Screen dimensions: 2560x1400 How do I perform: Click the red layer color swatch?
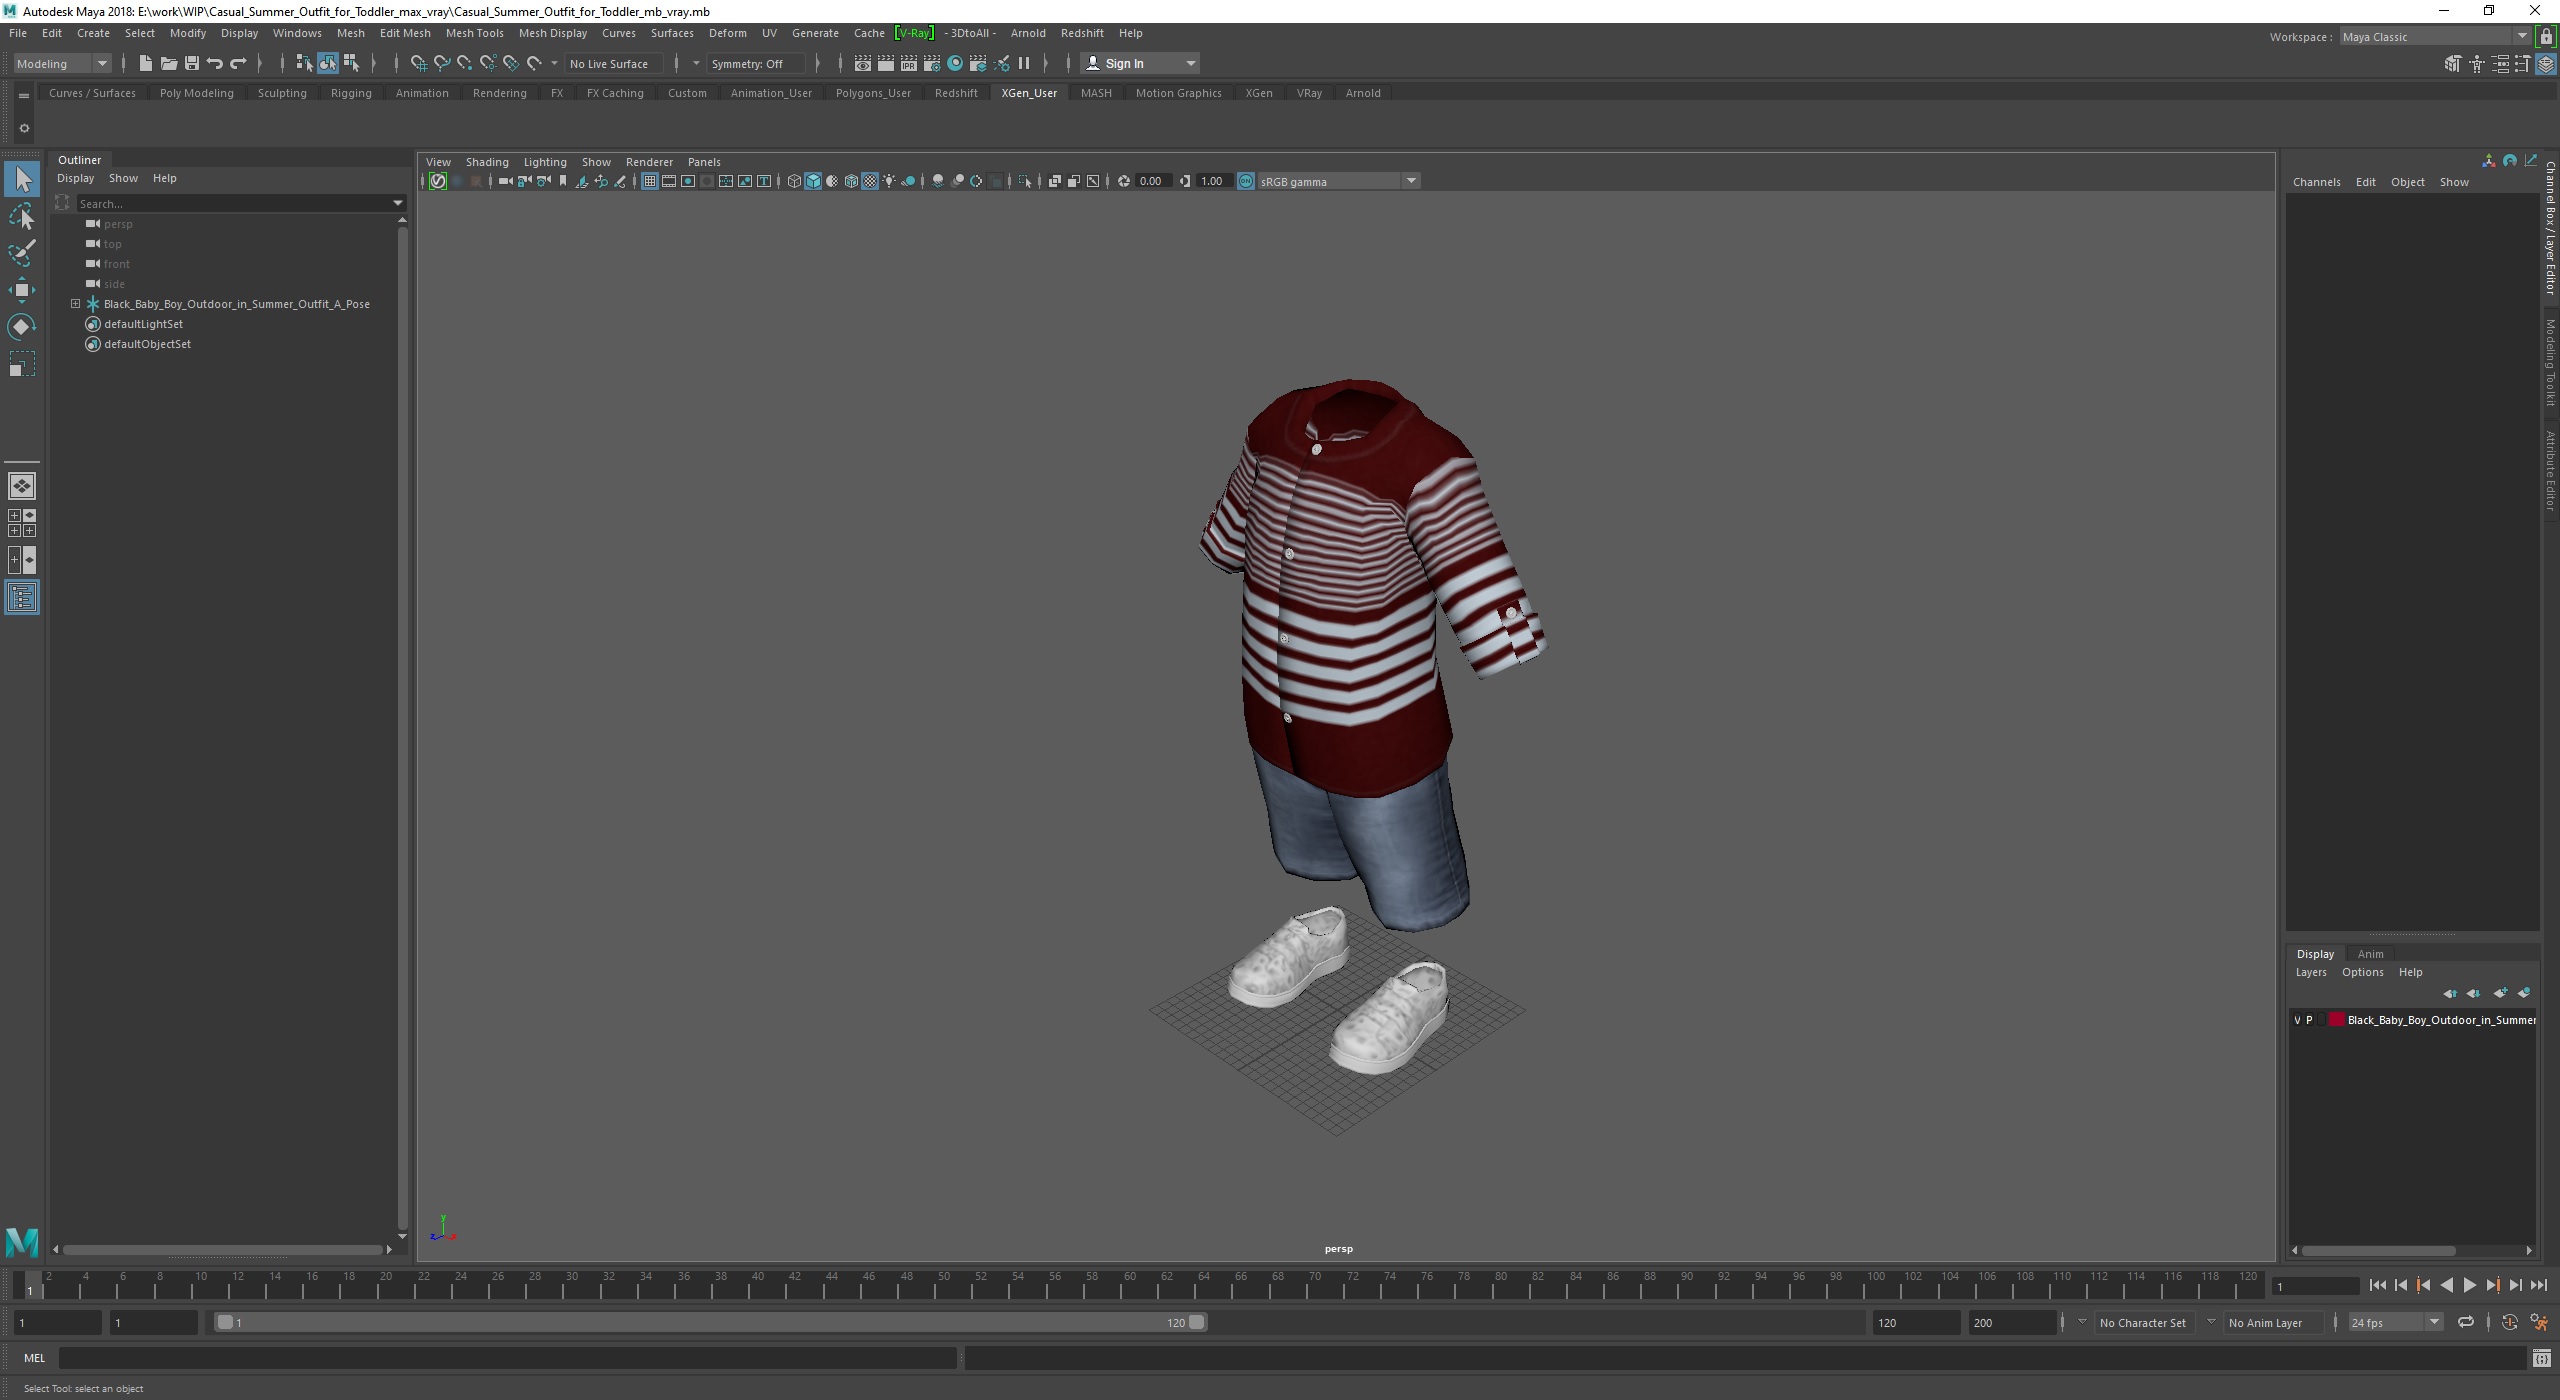click(2336, 1020)
